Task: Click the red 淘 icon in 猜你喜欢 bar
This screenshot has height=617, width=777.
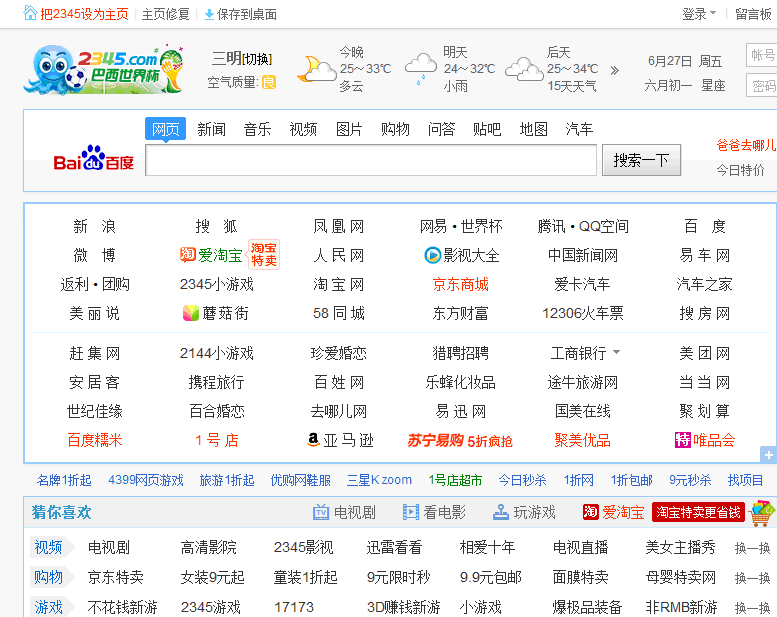Action: pyautogui.click(x=591, y=511)
